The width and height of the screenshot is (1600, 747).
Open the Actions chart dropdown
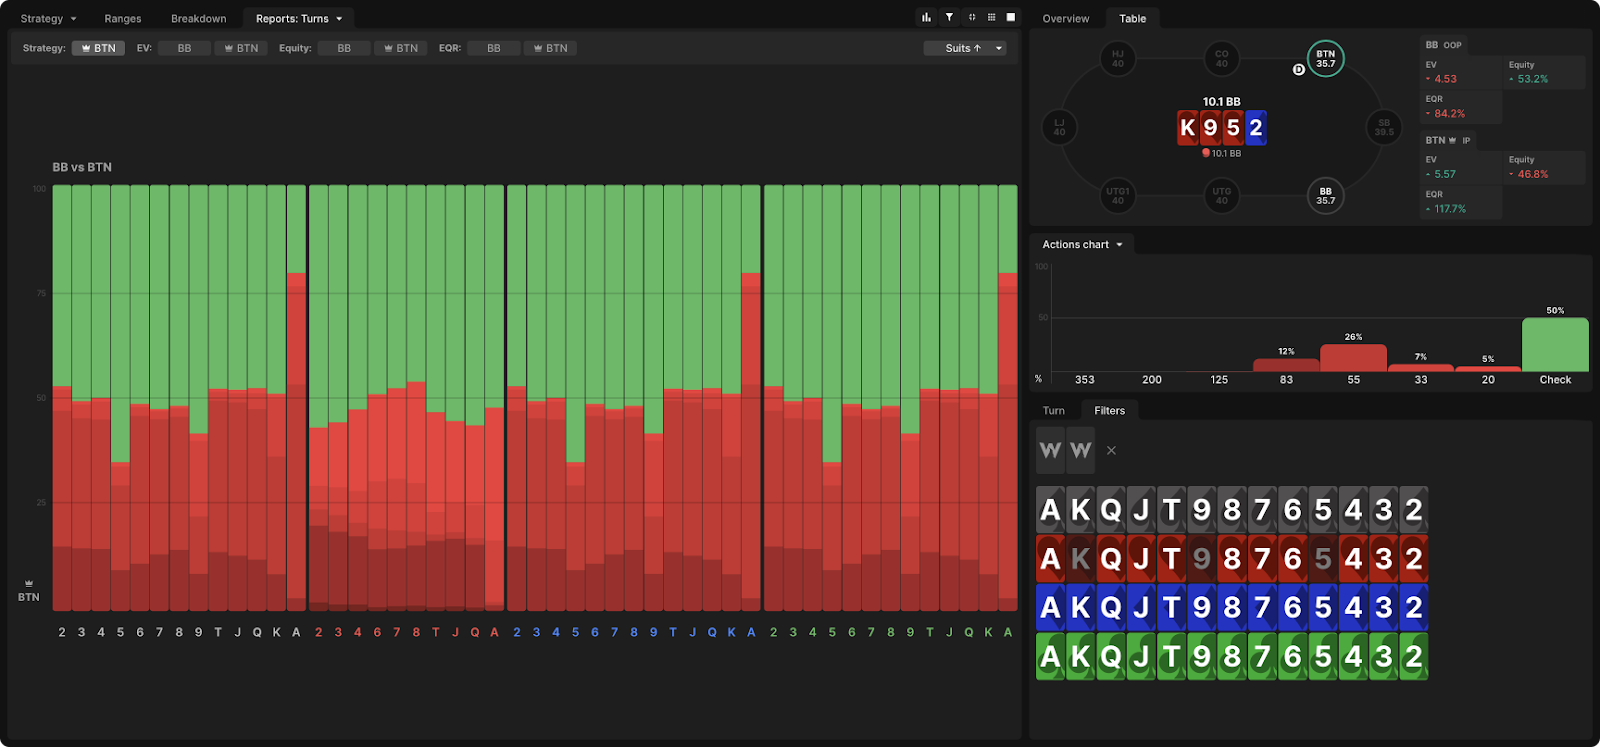pyautogui.click(x=1082, y=245)
